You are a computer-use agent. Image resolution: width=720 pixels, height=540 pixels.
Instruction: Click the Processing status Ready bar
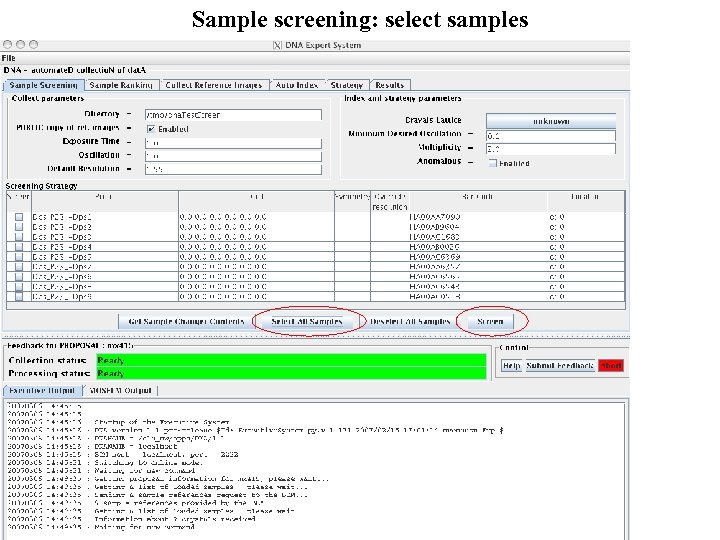point(291,373)
